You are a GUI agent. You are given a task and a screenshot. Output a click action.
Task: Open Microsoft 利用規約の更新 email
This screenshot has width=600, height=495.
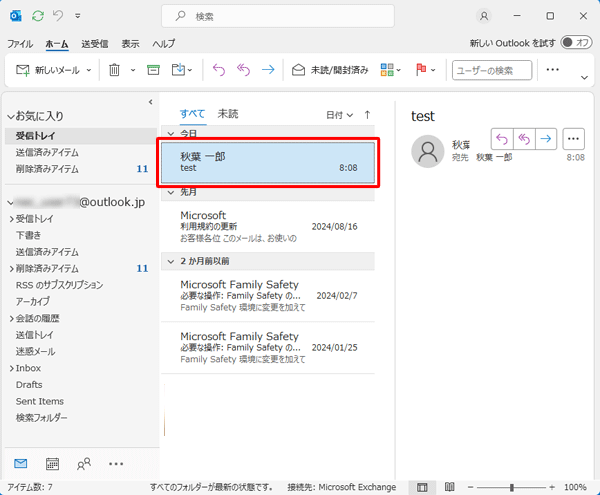click(x=268, y=226)
